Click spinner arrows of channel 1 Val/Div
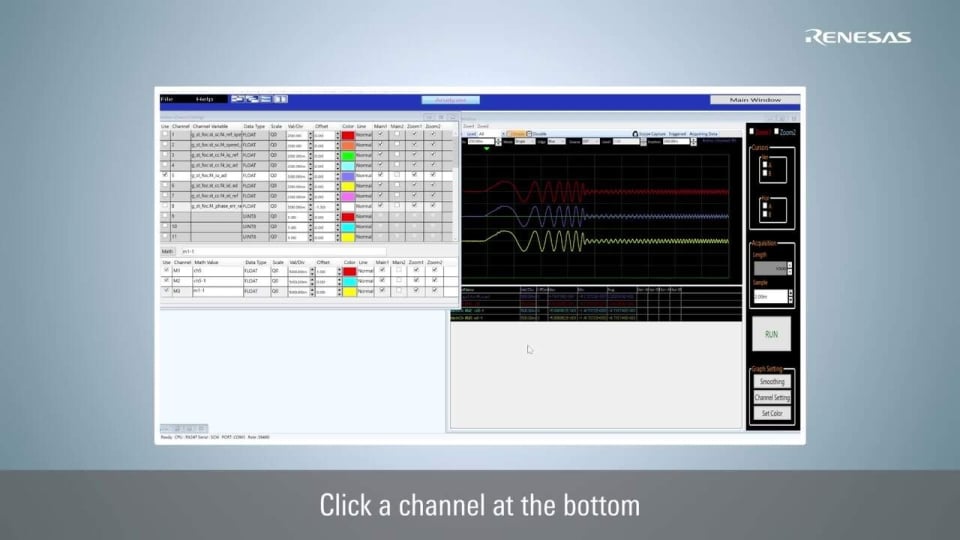The height and width of the screenshot is (540, 960). 310,135
